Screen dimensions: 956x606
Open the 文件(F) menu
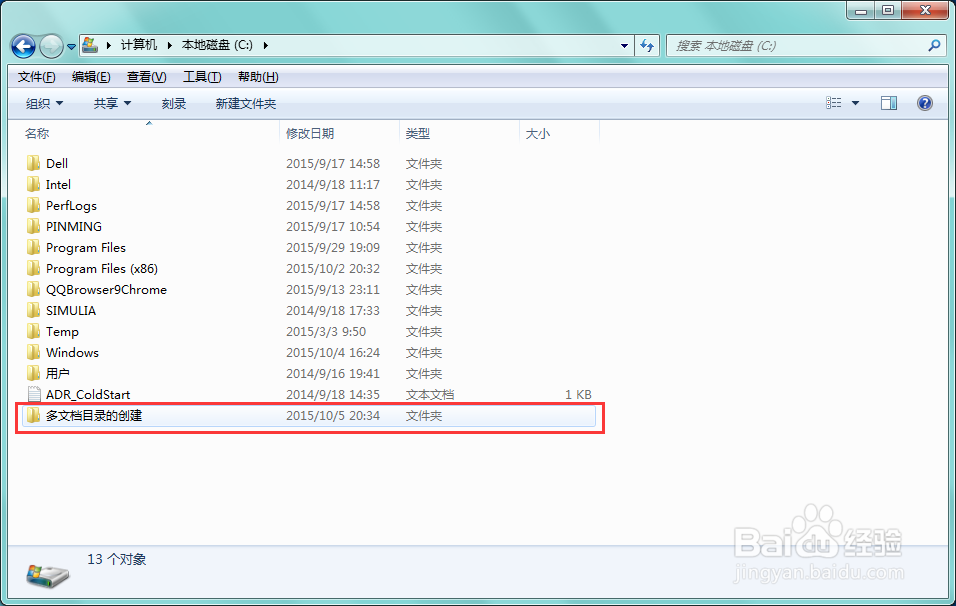[37, 77]
